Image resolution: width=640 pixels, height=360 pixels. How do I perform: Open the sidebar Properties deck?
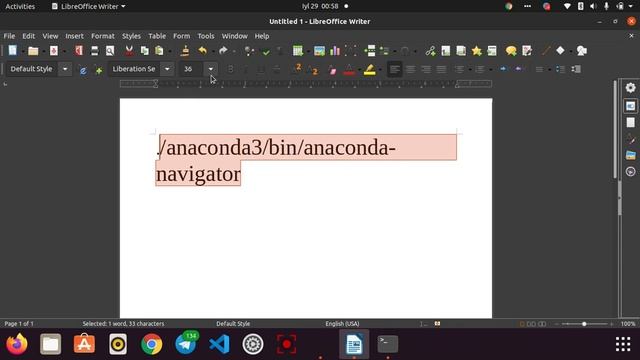630,106
